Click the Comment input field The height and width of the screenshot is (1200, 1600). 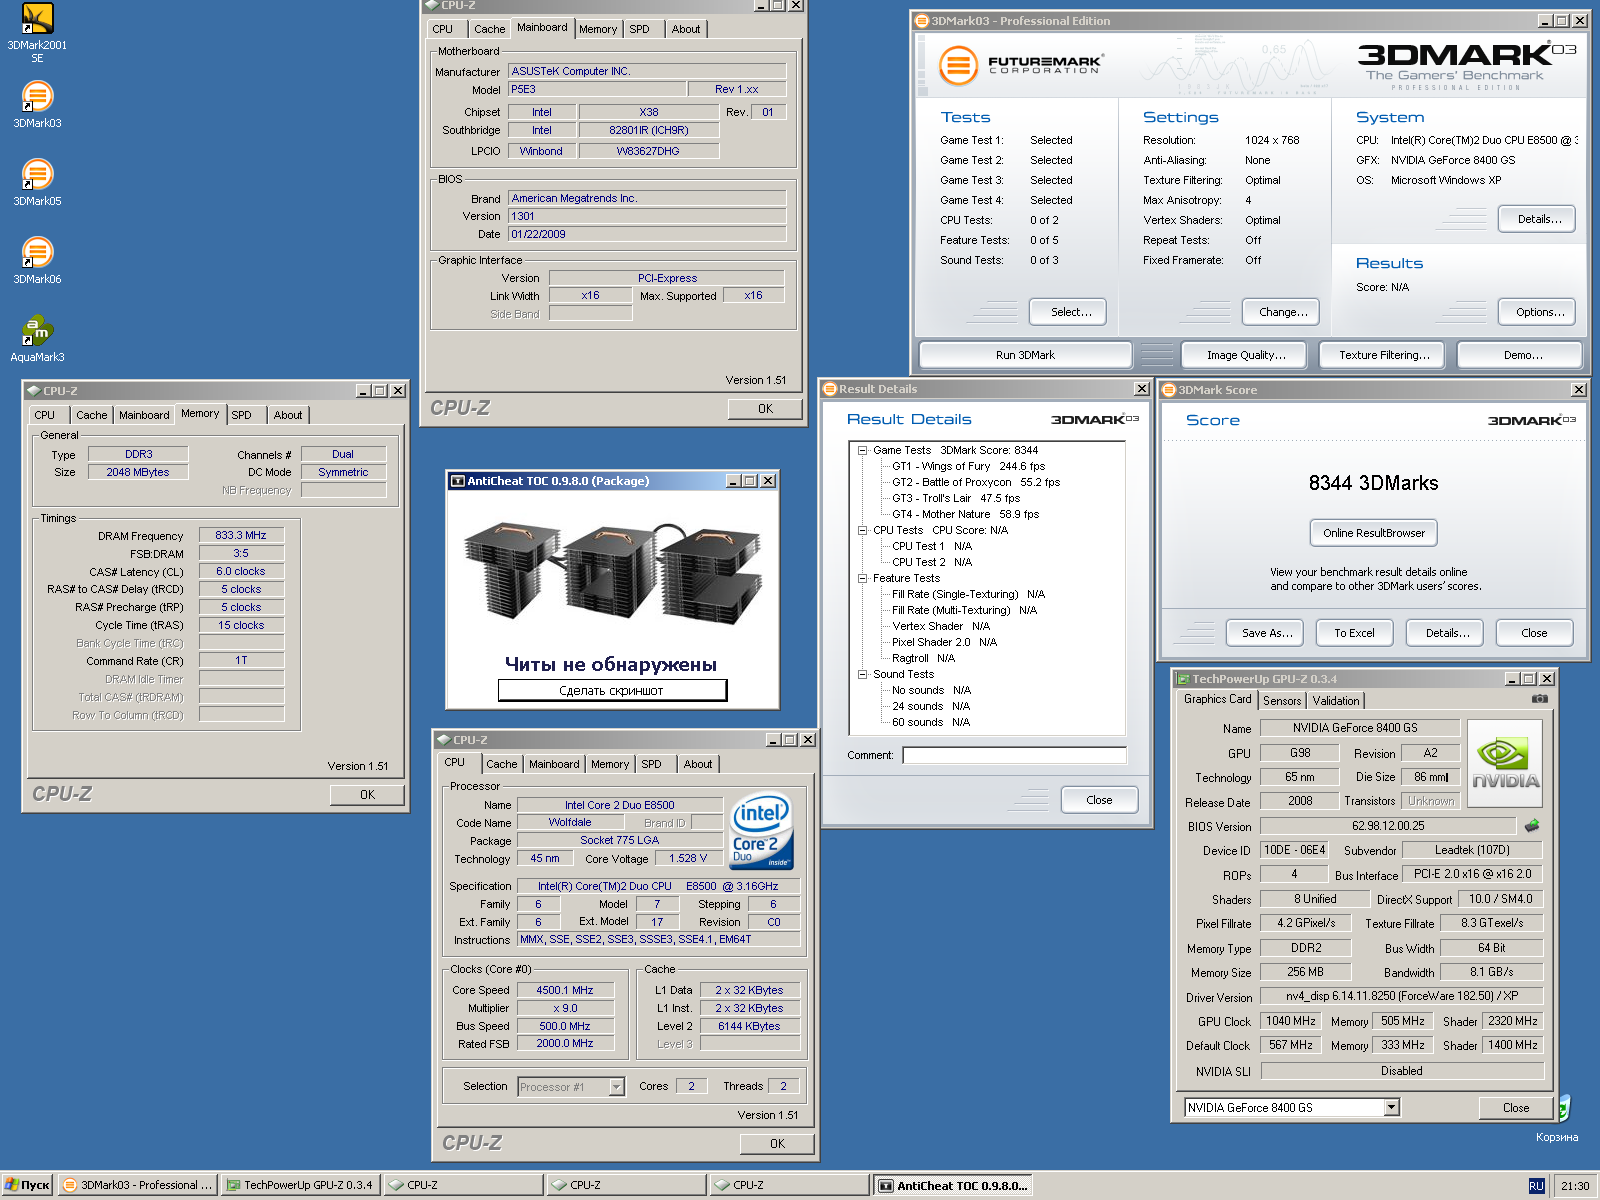tap(1014, 755)
